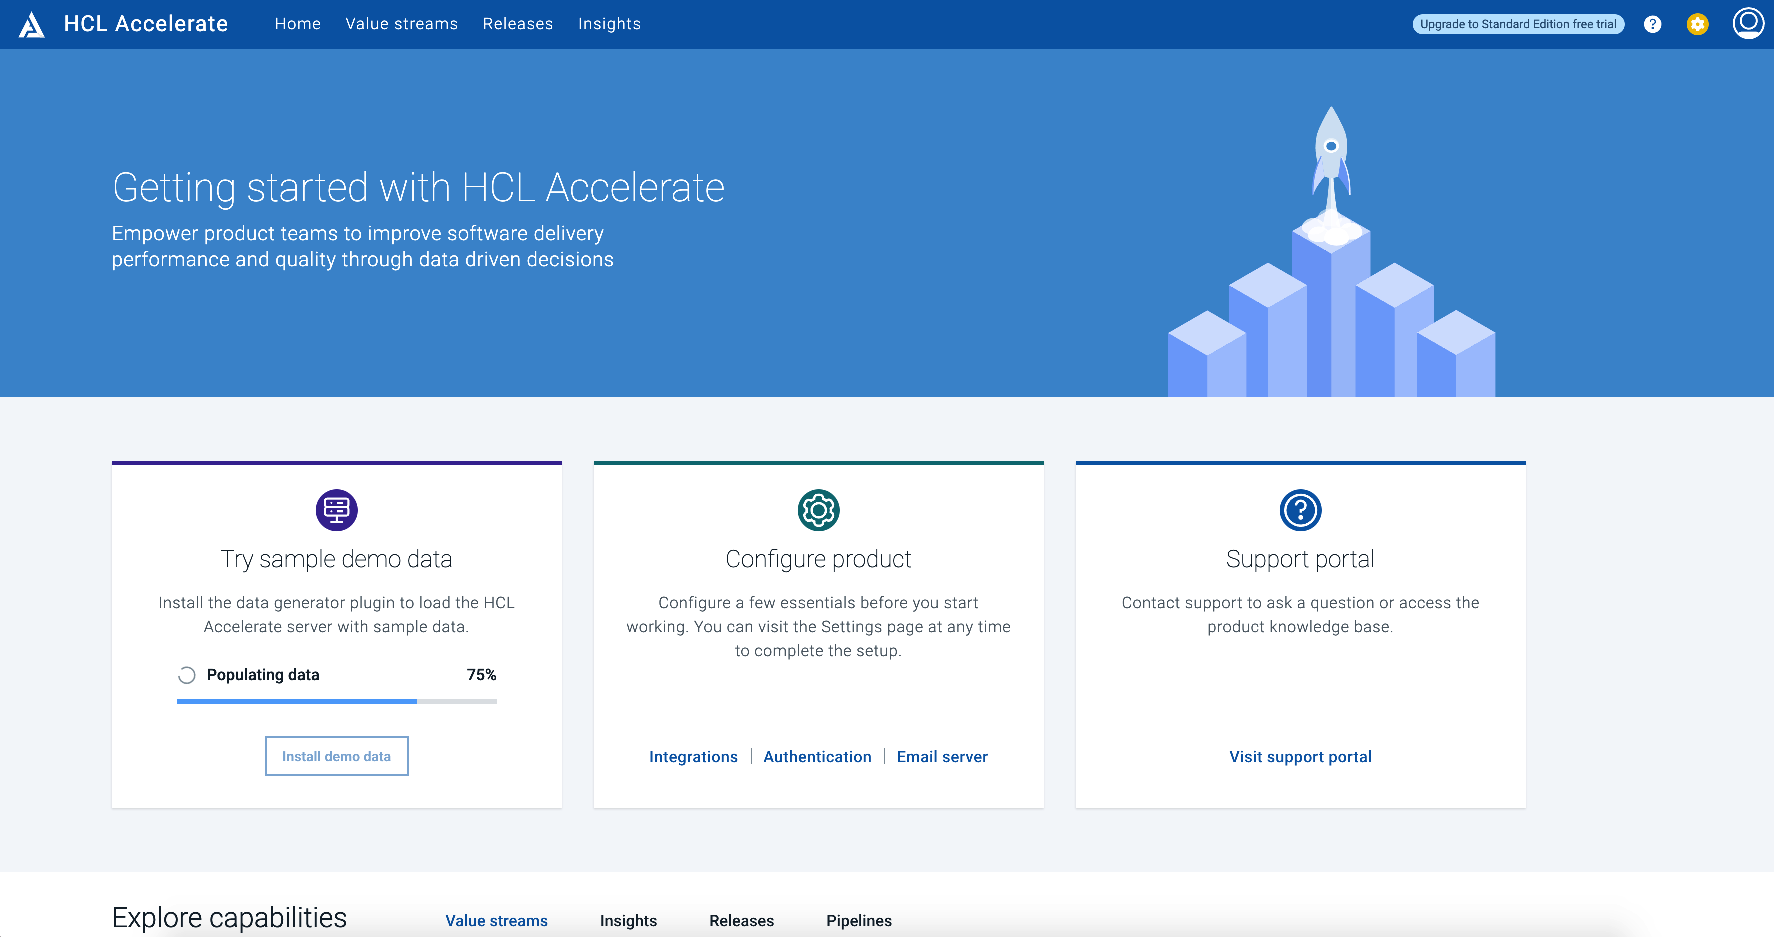Select Value streams tab under Explore capabilities
This screenshot has height=937, width=1774.
point(497,921)
